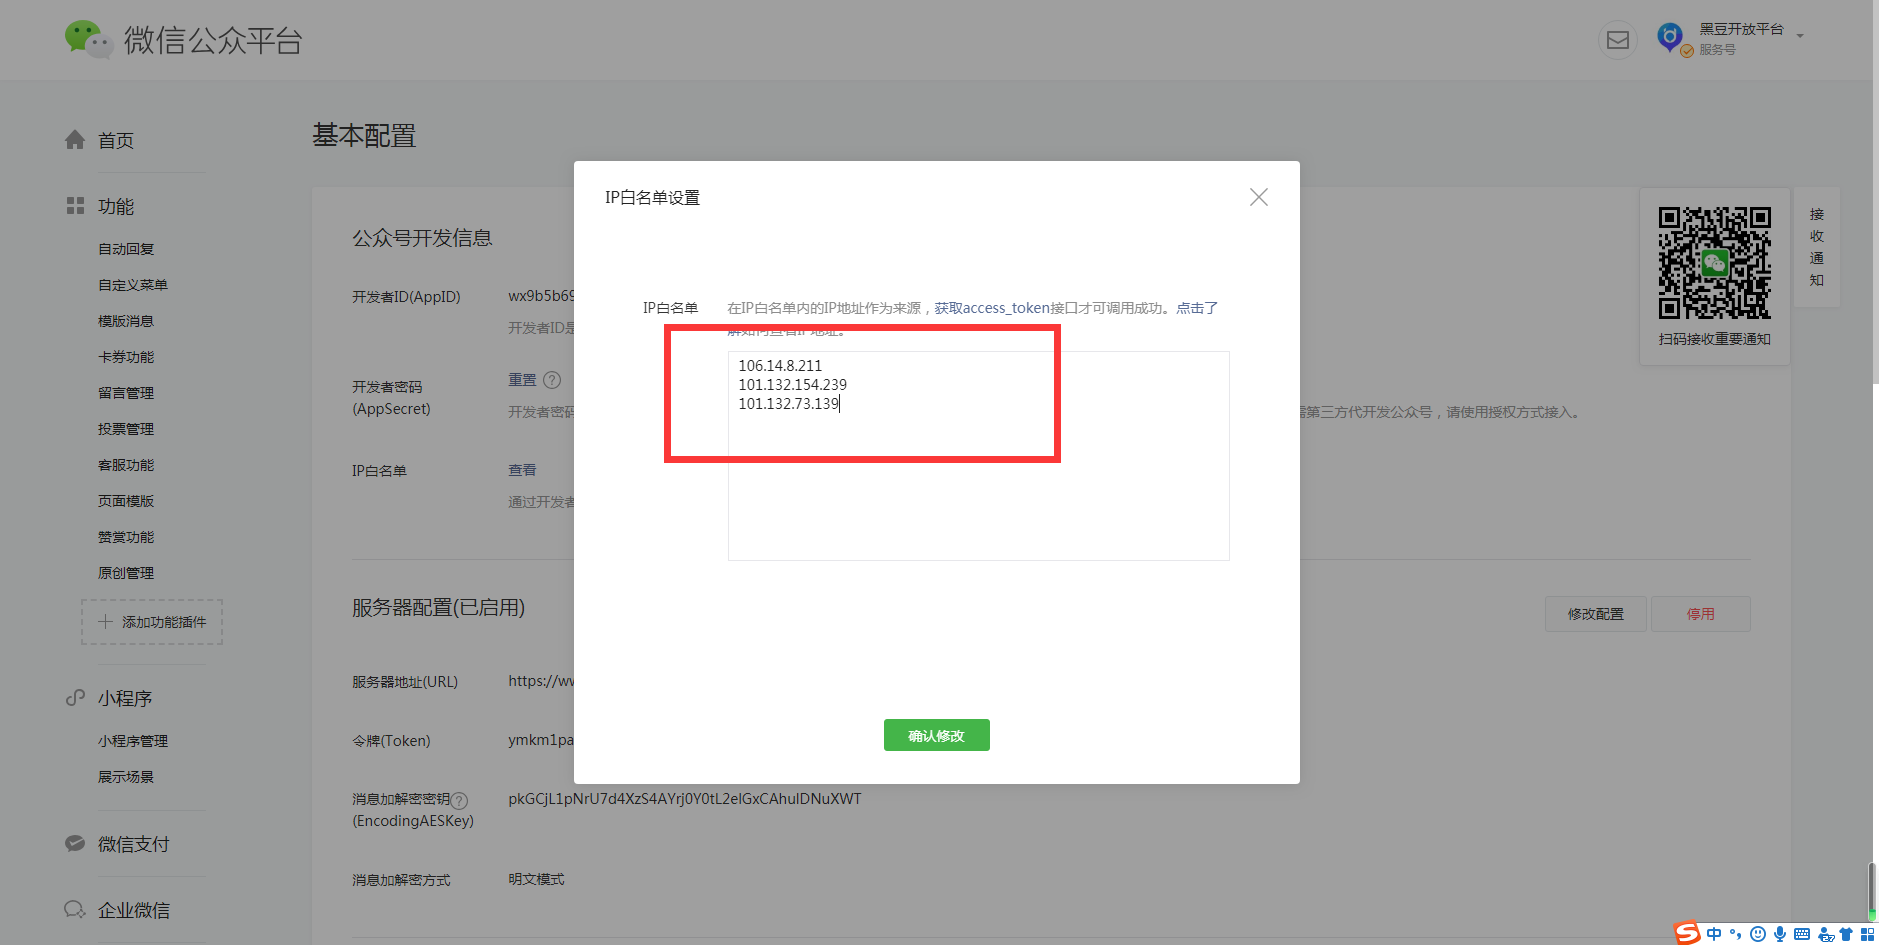
Task: Open the 点击了解 help link
Action: 1196,308
